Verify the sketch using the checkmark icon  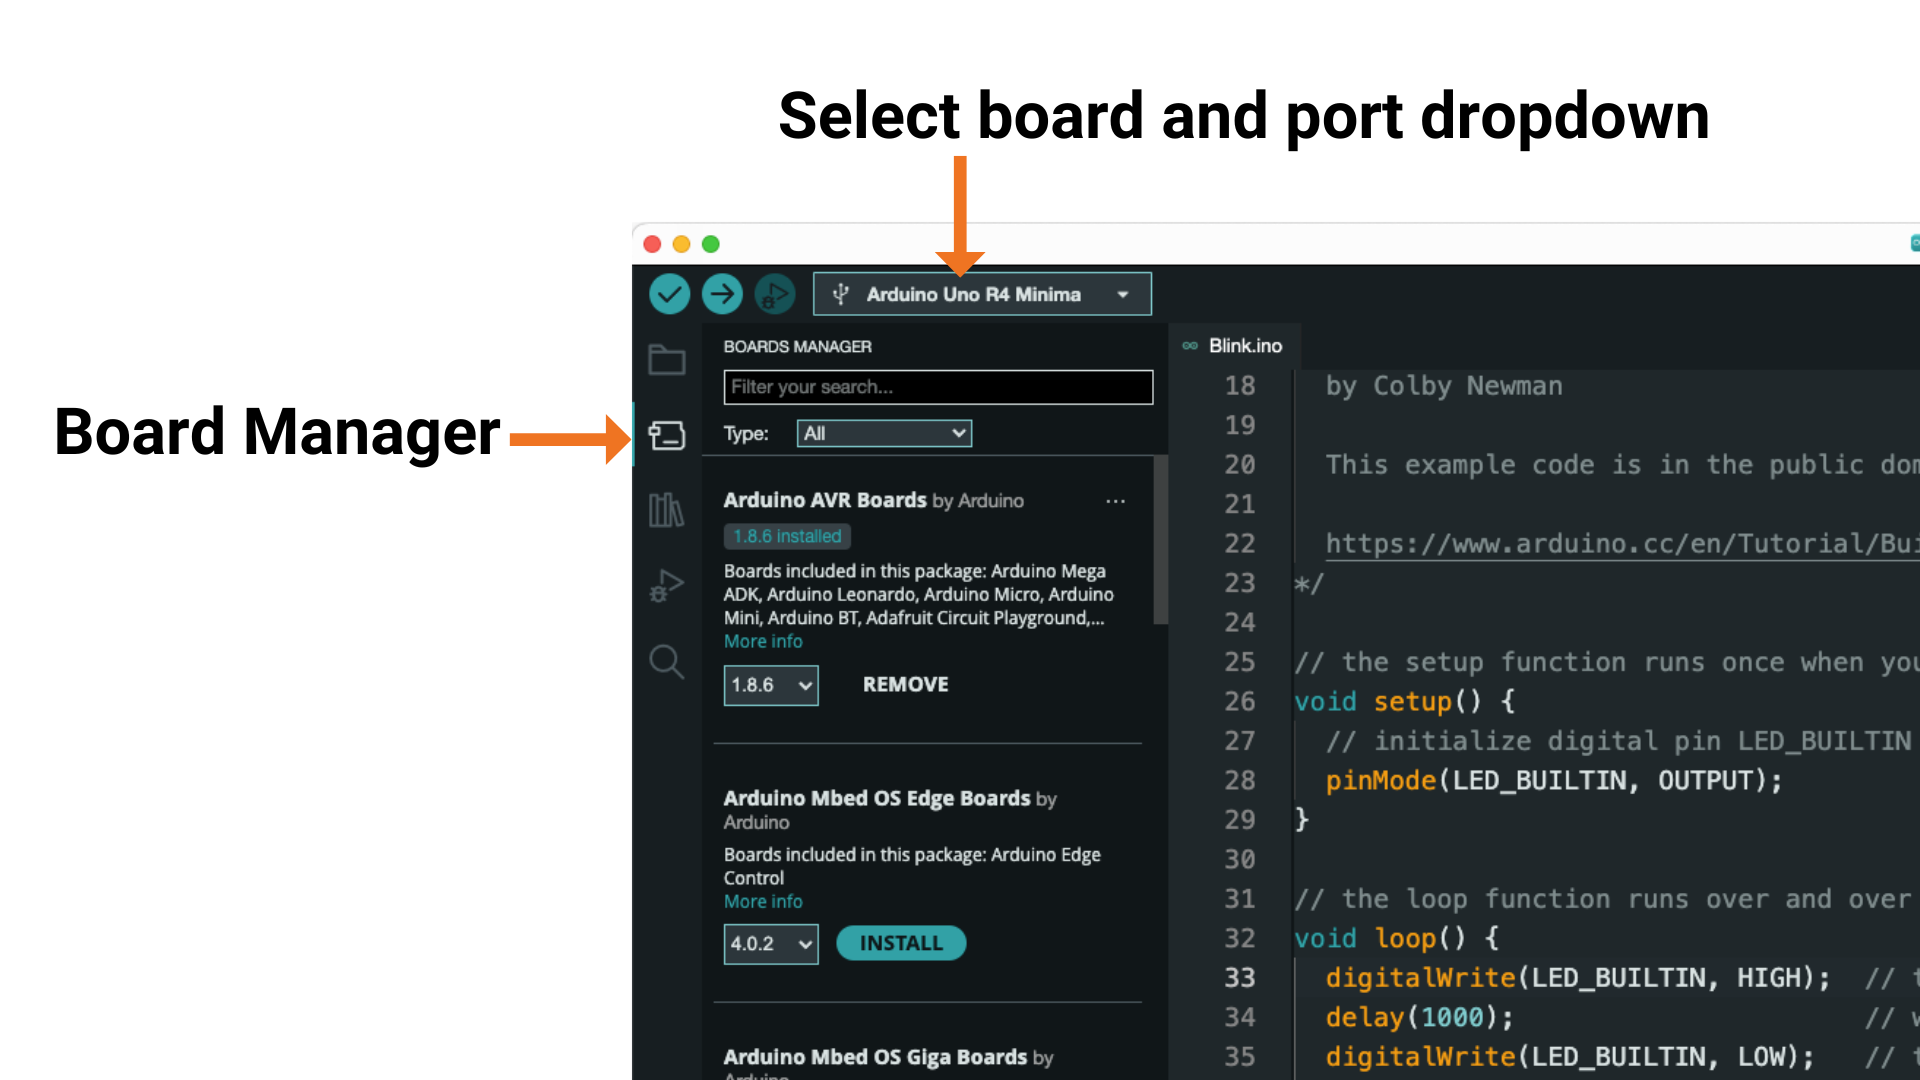pos(669,293)
